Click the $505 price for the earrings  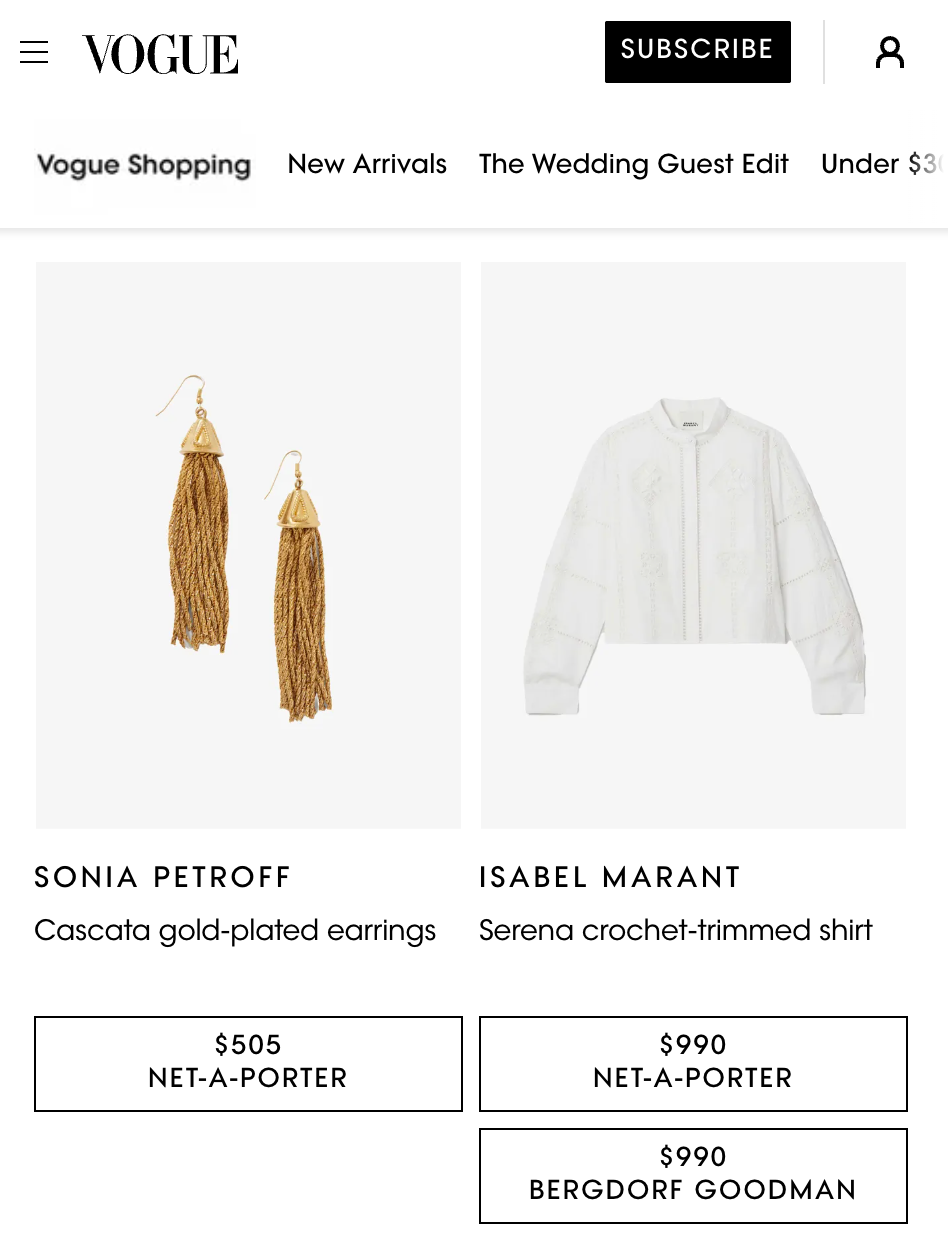[x=248, y=1045]
